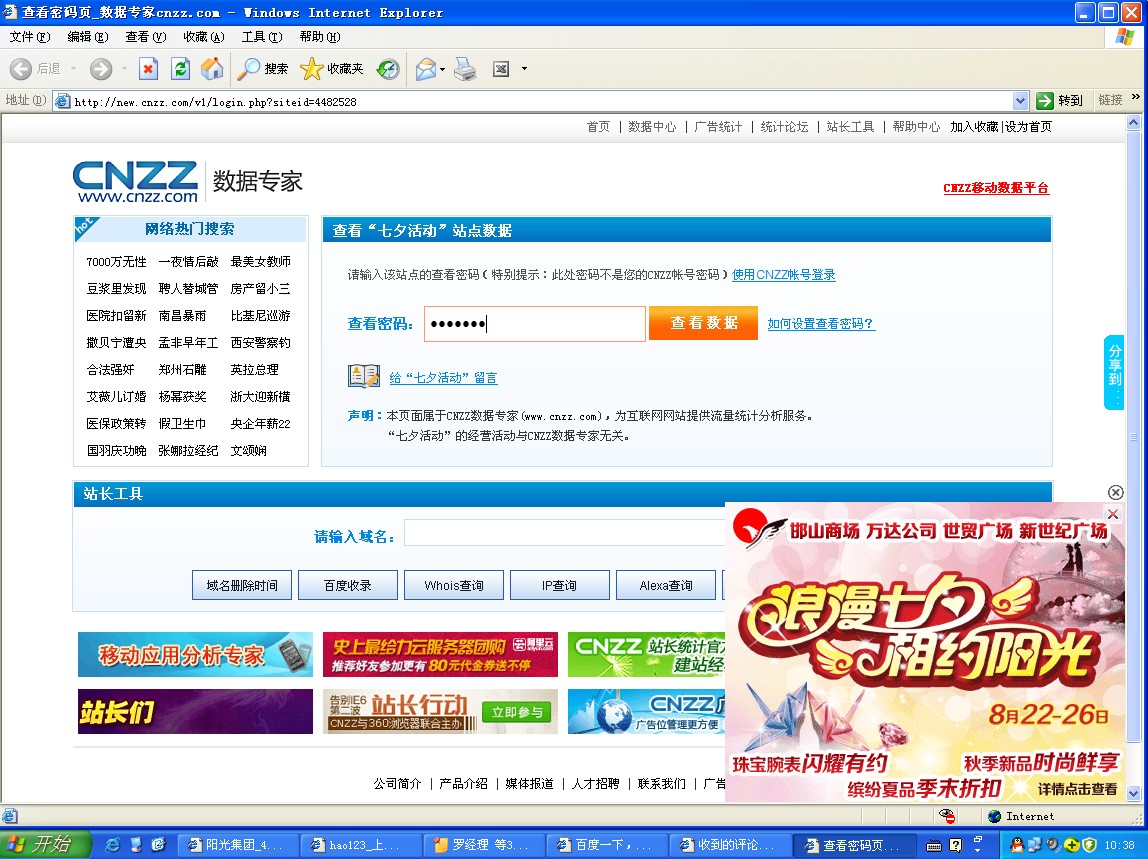This screenshot has height=859, width=1148.
Task: Click the Internet zone globe in status bar
Action: 994,817
